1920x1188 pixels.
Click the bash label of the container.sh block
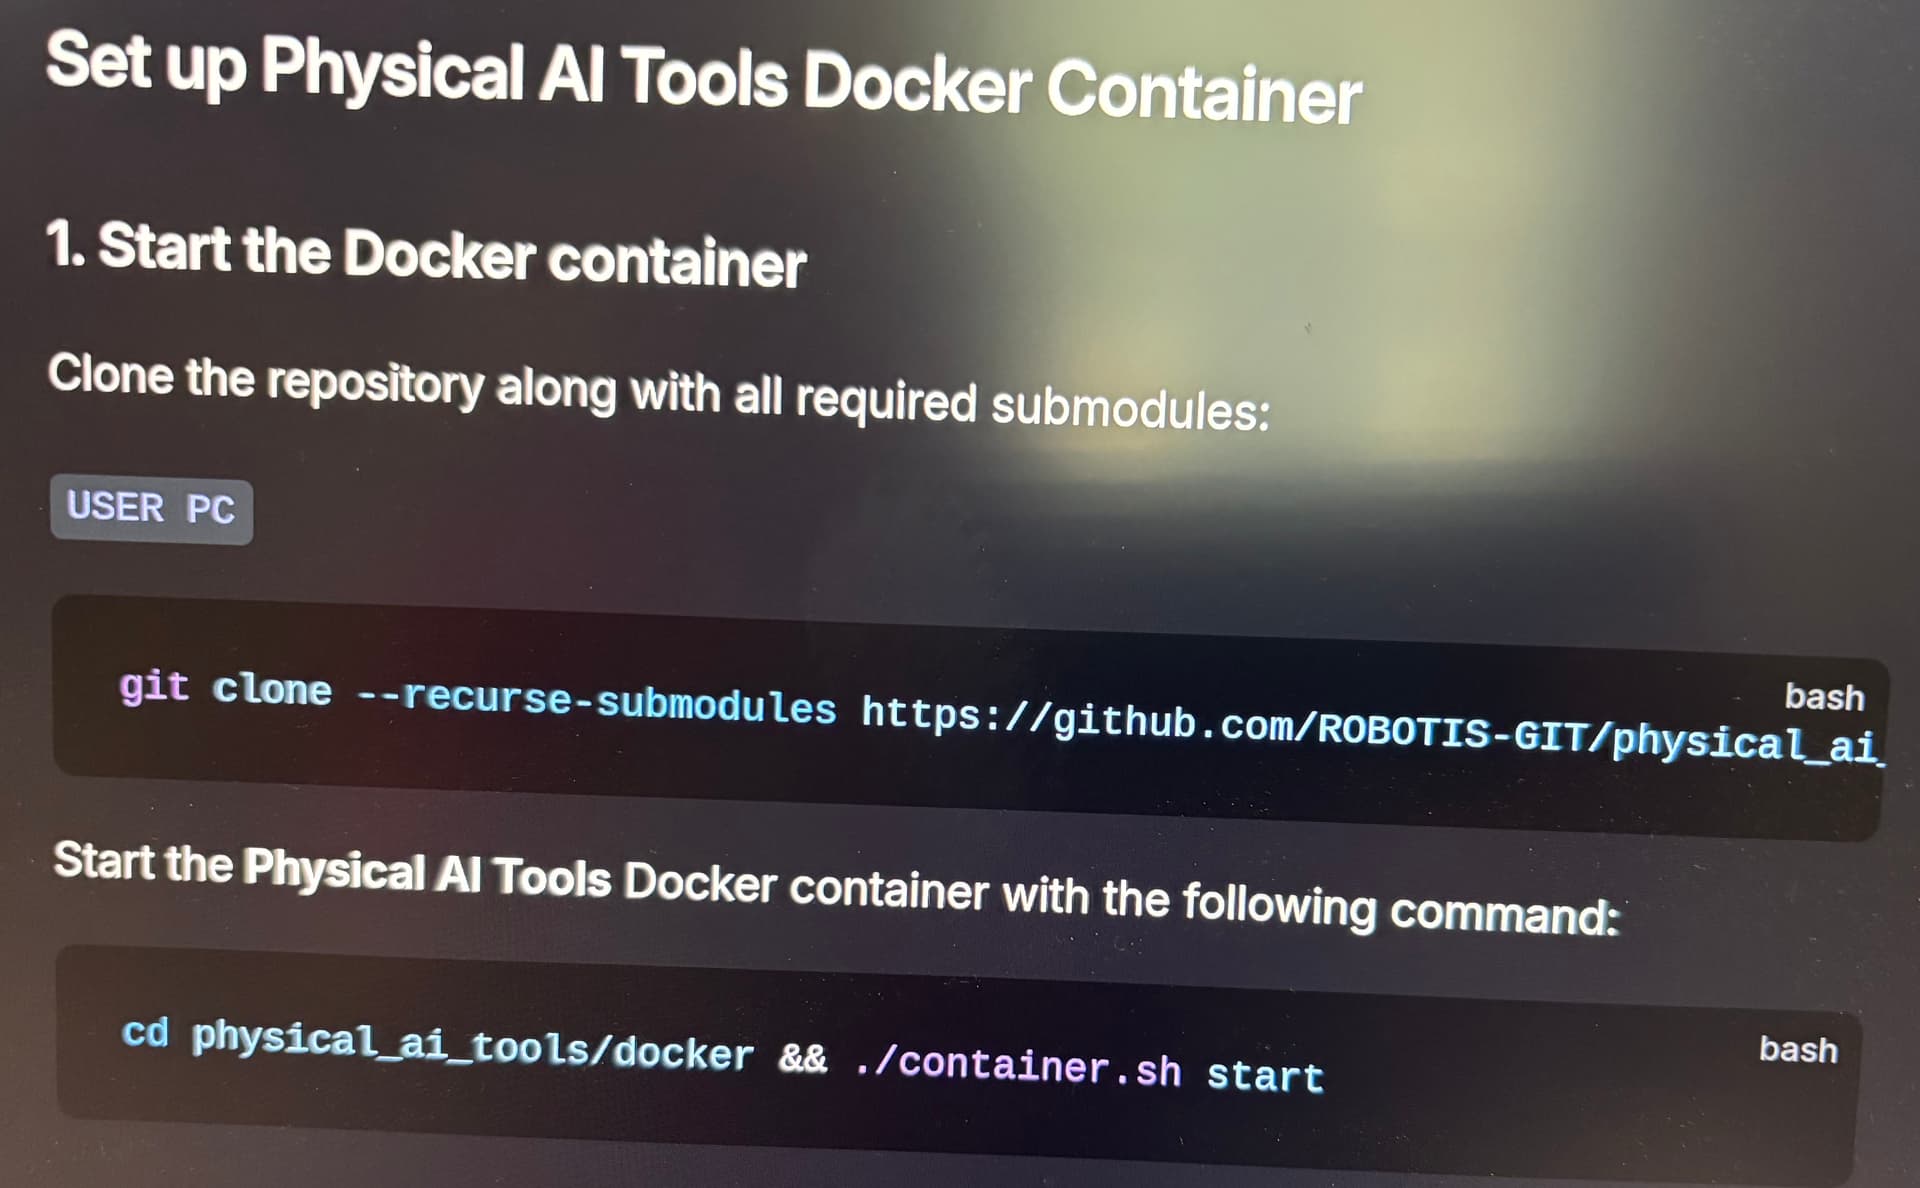[1798, 1050]
